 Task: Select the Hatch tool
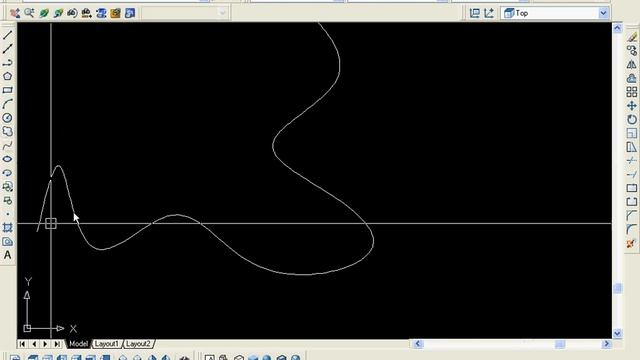coord(7,228)
